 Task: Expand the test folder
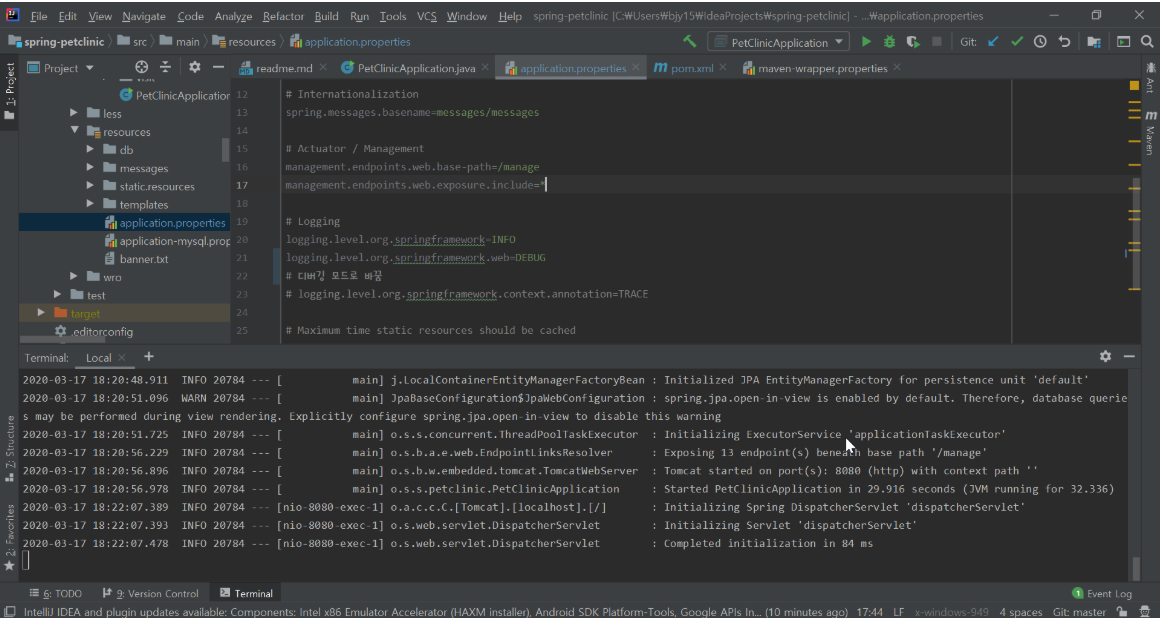pyautogui.click(x=57, y=295)
